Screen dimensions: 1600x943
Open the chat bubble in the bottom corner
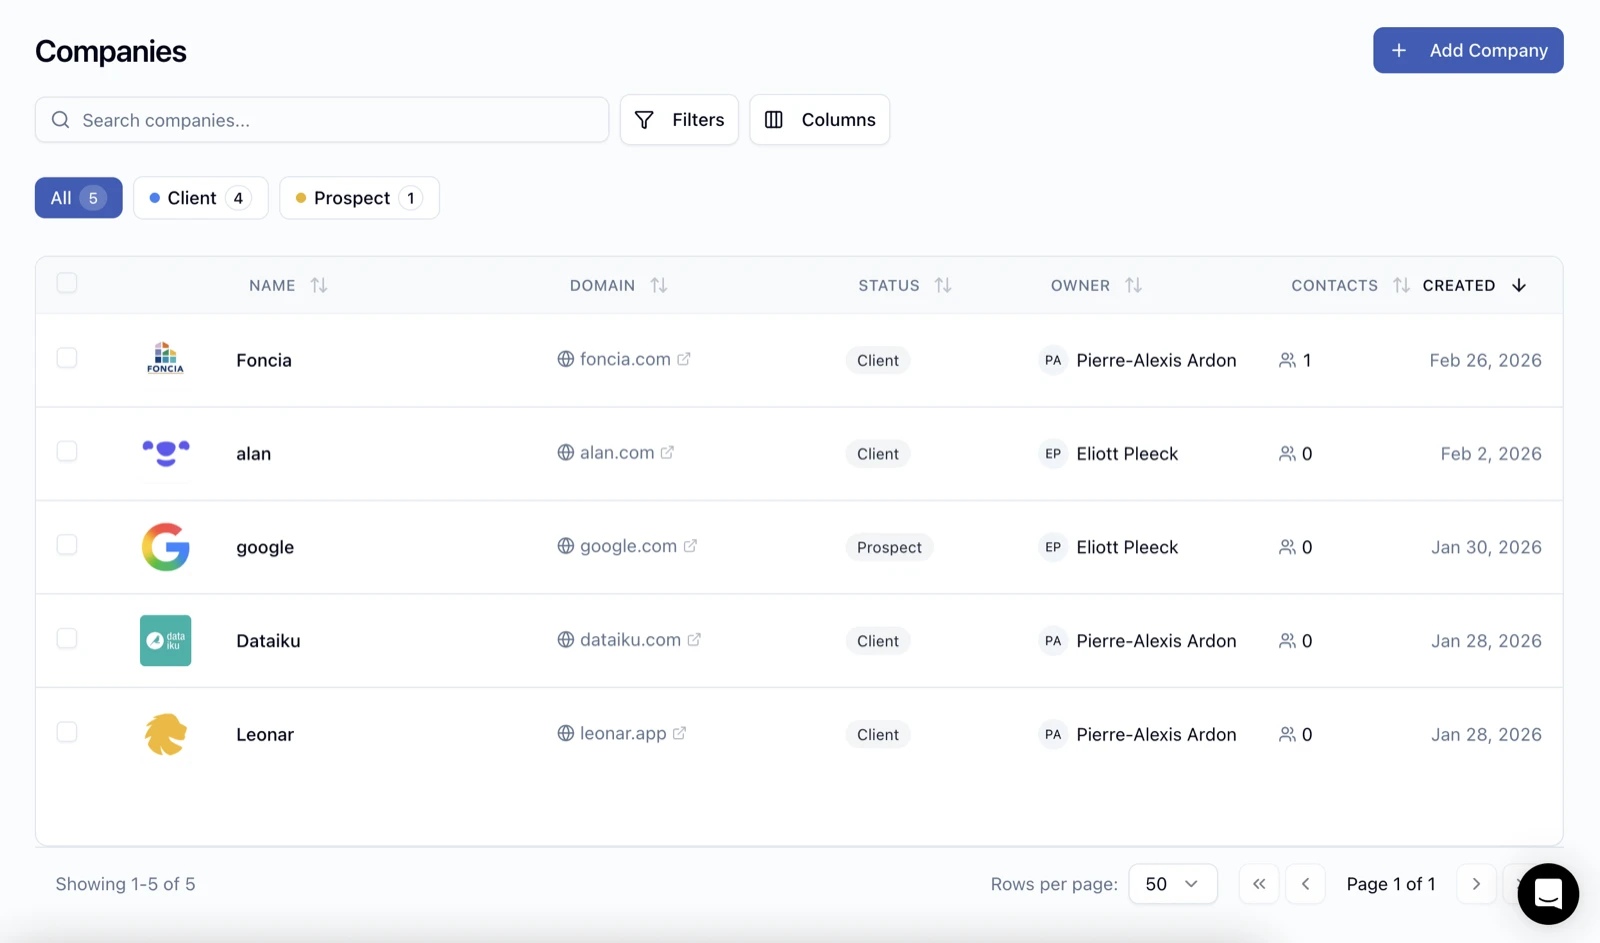1547,894
